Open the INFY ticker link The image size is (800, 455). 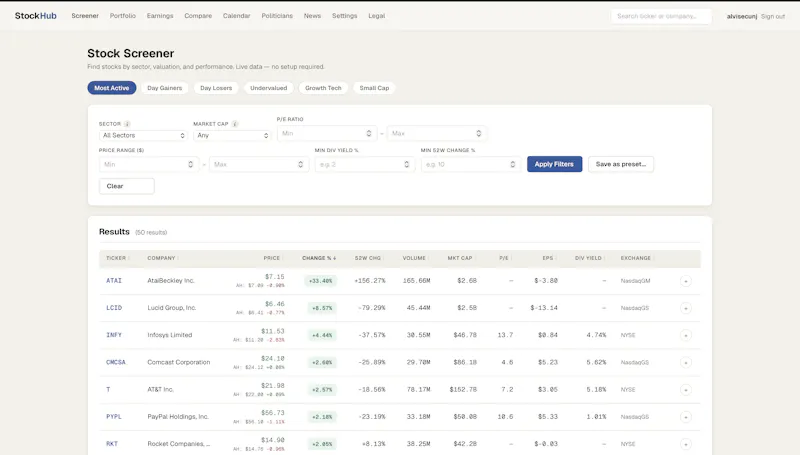pyautogui.click(x=114, y=335)
